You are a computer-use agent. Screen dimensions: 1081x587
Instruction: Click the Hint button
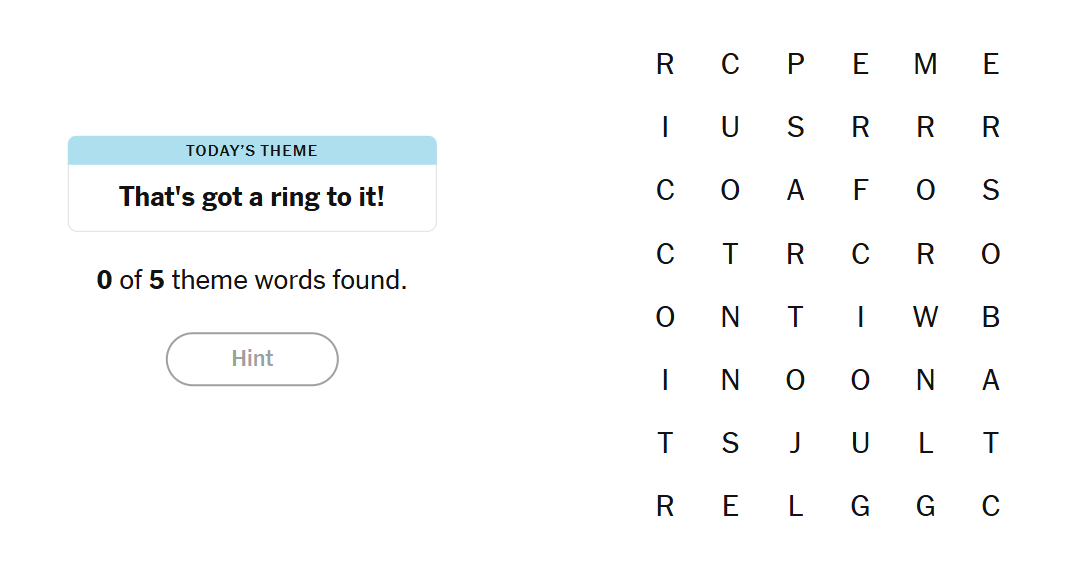tap(252, 359)
